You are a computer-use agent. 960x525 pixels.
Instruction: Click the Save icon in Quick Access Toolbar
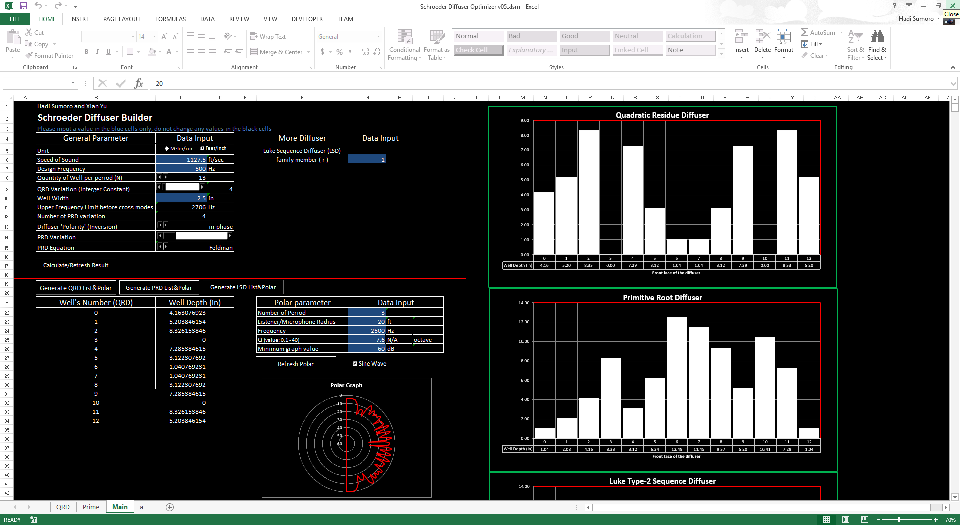[x=23, y=6]
